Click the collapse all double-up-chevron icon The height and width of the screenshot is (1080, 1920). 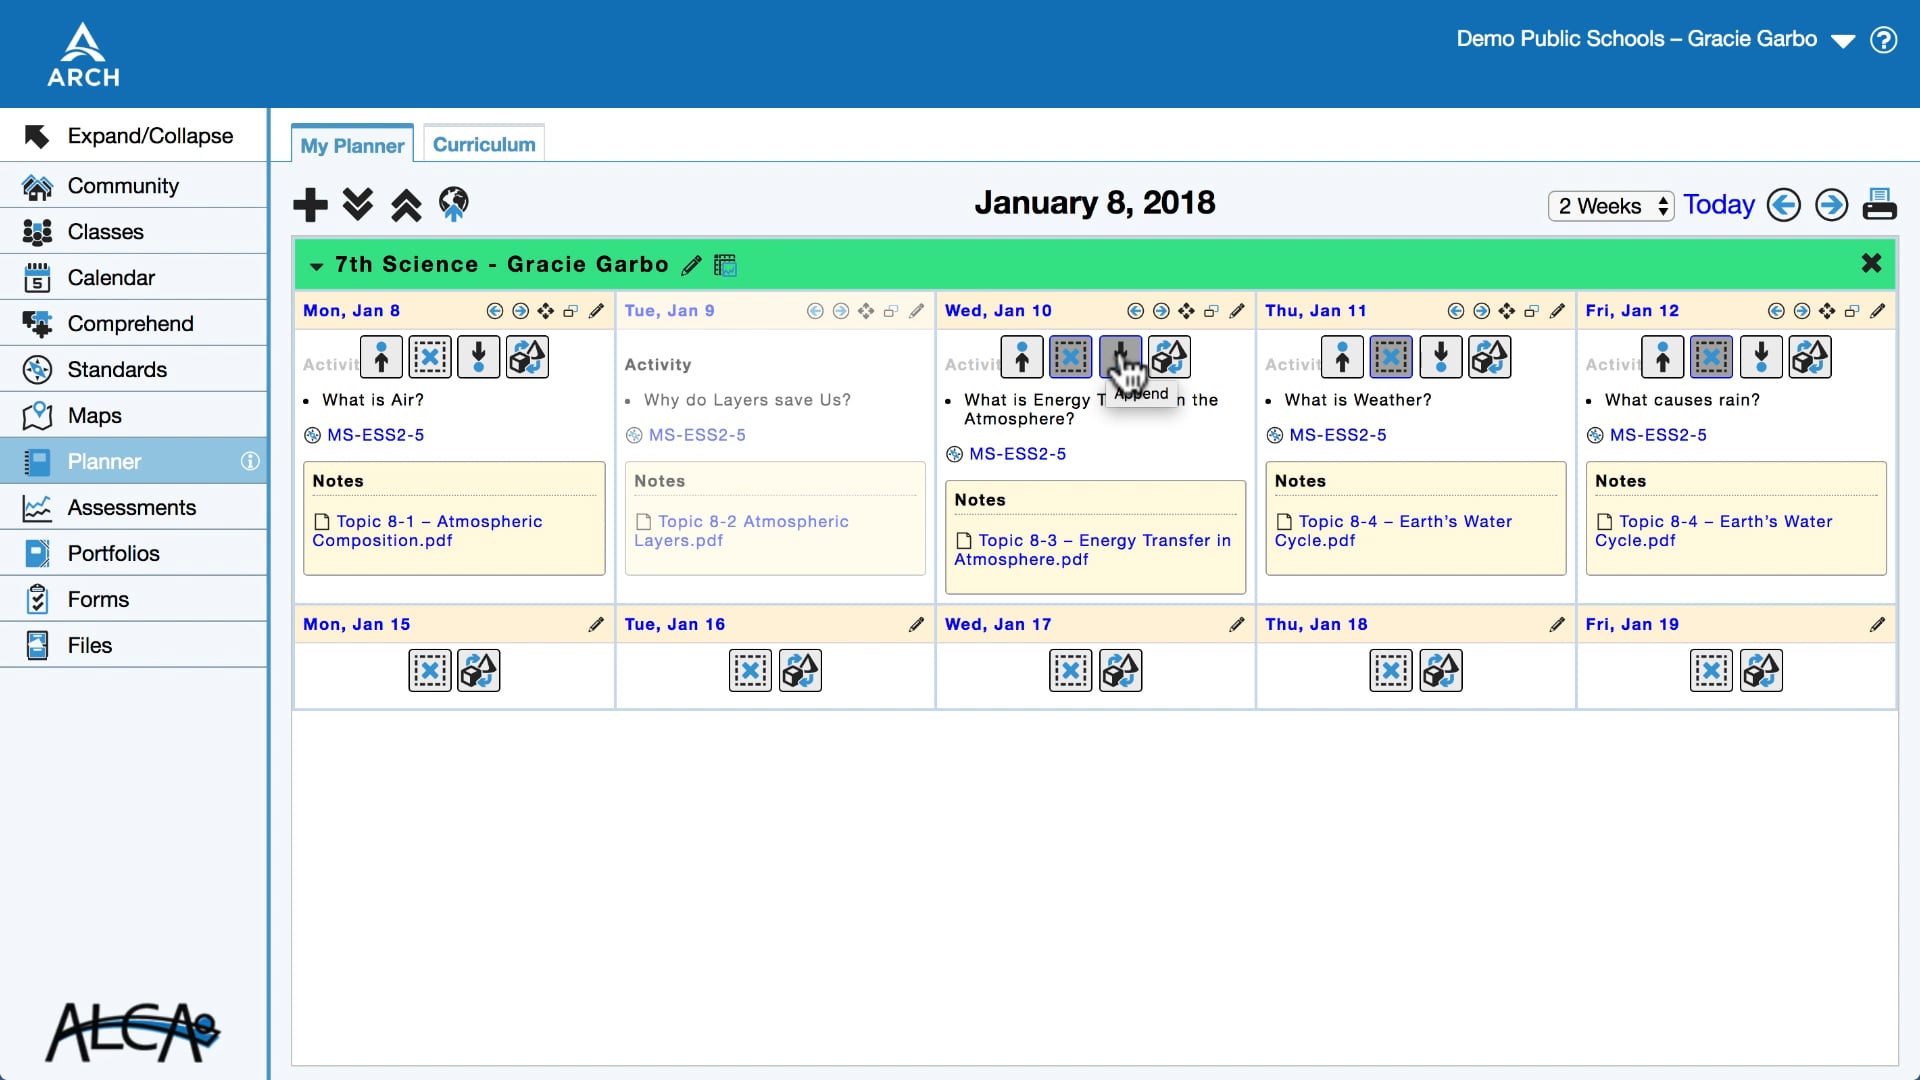406,204
